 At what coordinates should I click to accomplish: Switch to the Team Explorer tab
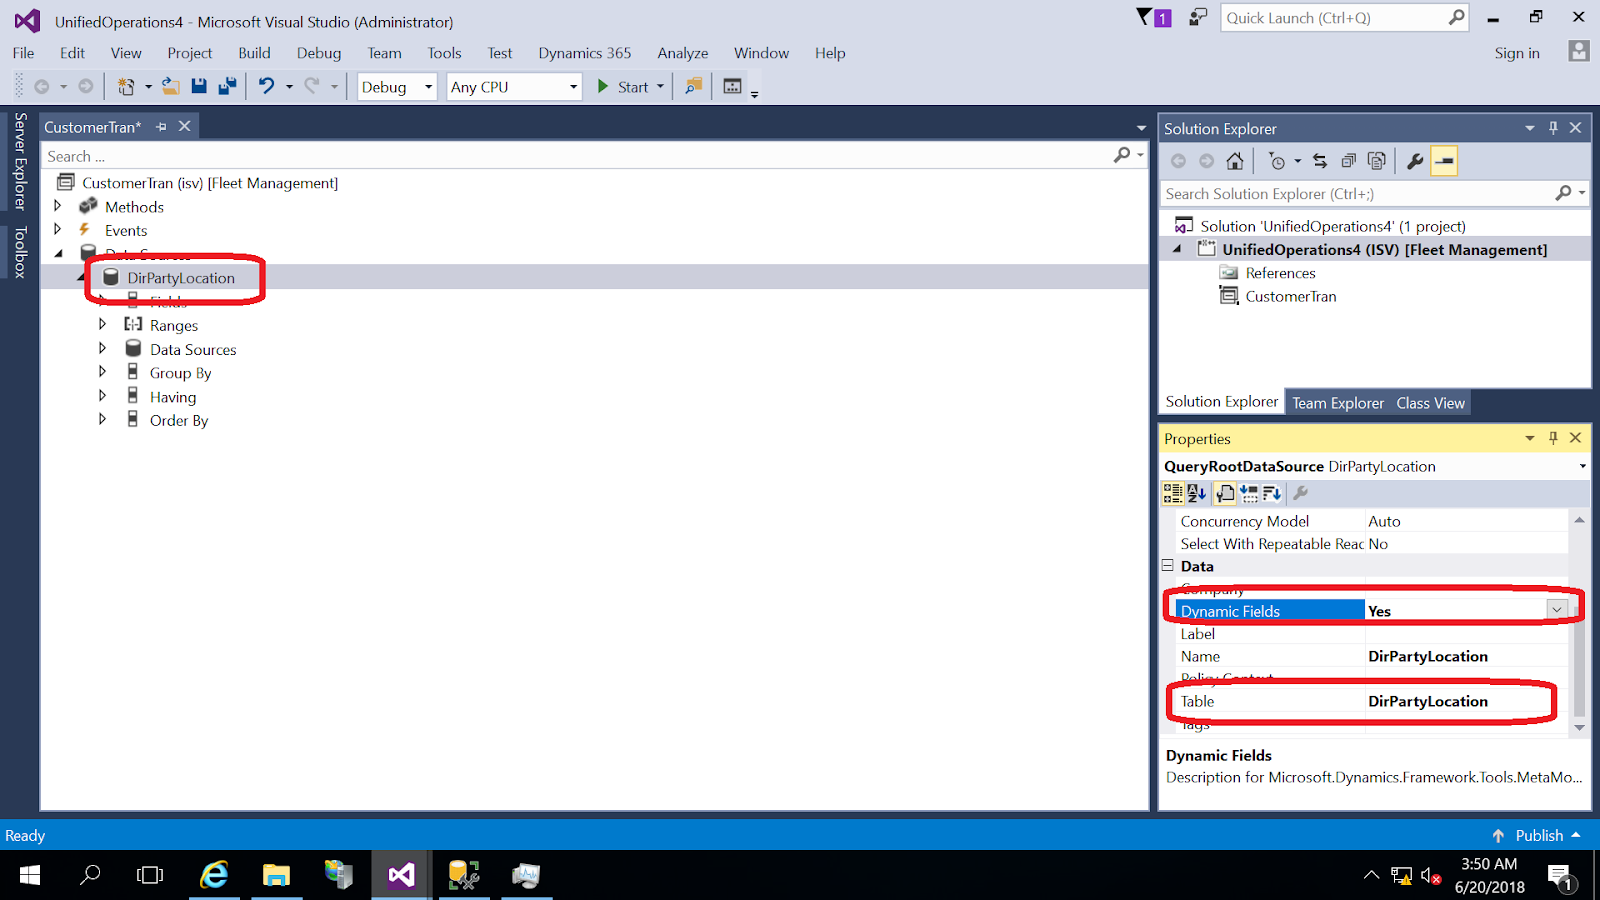click(x=1338, y=403)
